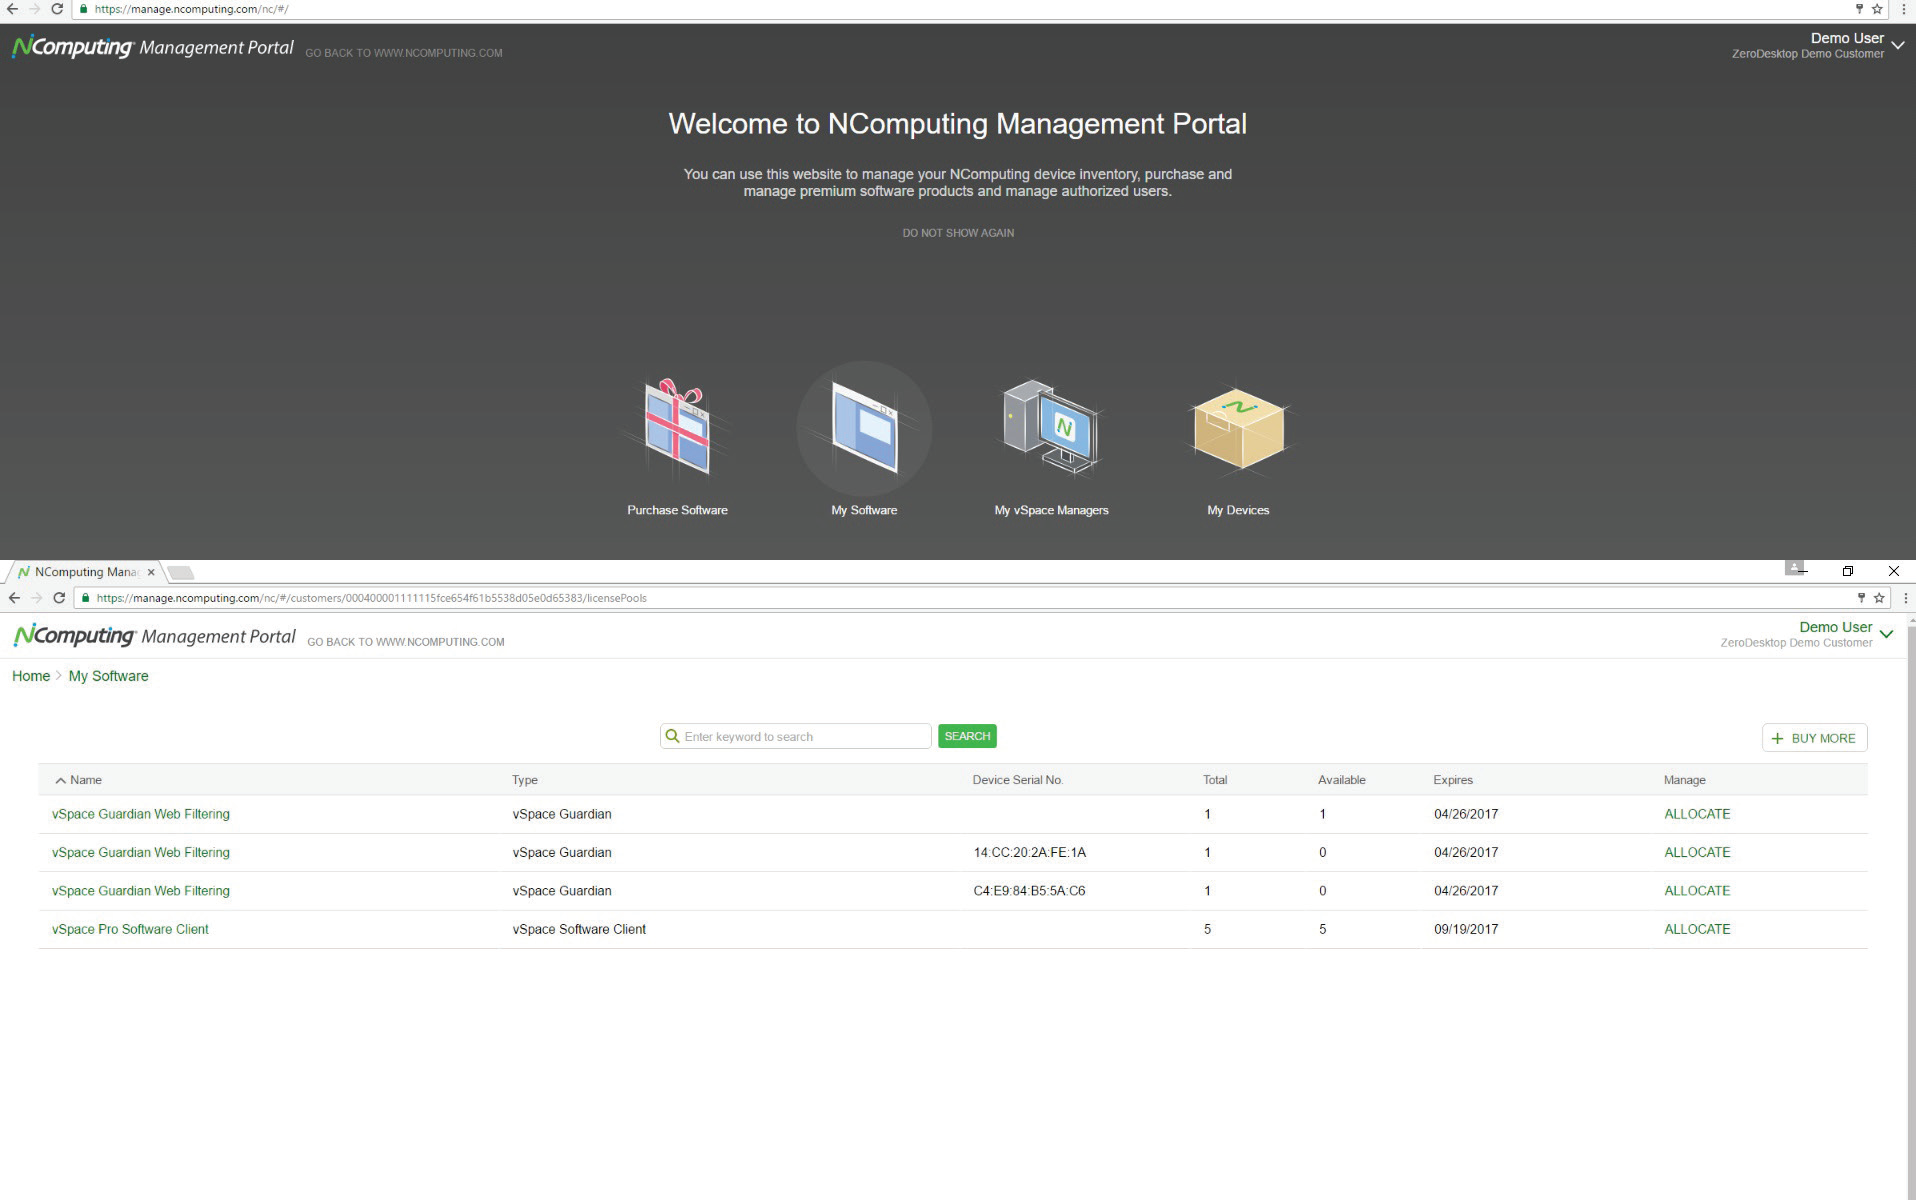Click the BUY MORE button
This screenshot has height=1200, width=1916.
coord(1814,738)
